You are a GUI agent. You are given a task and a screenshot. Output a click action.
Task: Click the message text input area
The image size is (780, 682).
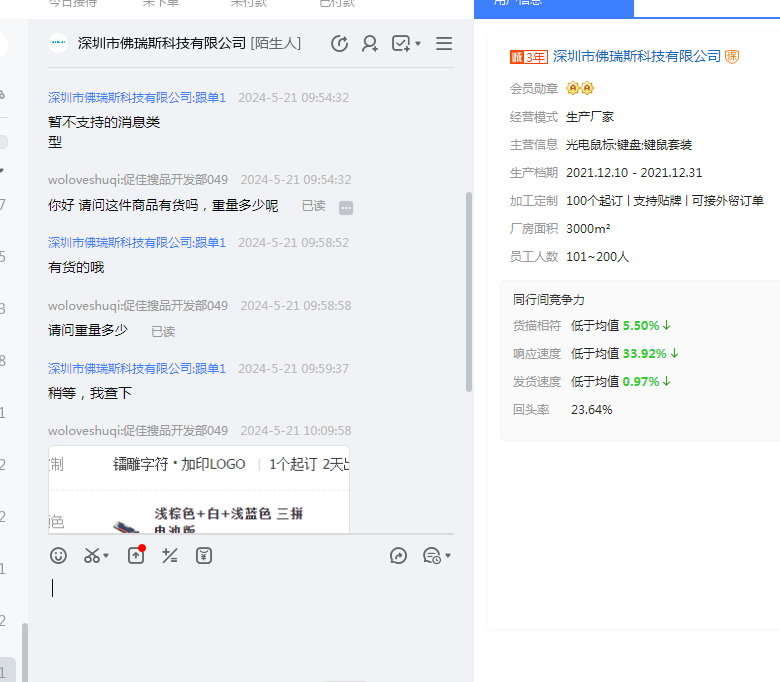coord(250,600)
